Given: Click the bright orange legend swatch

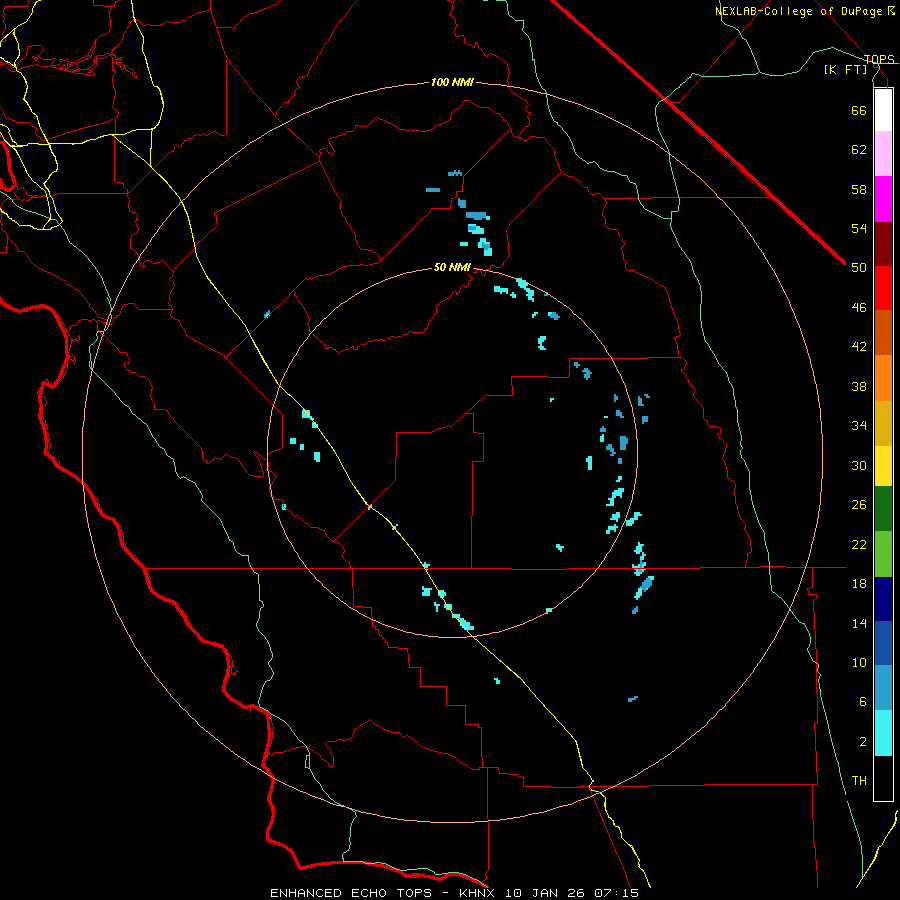Looking at the screenshot, I should [883, 378].
